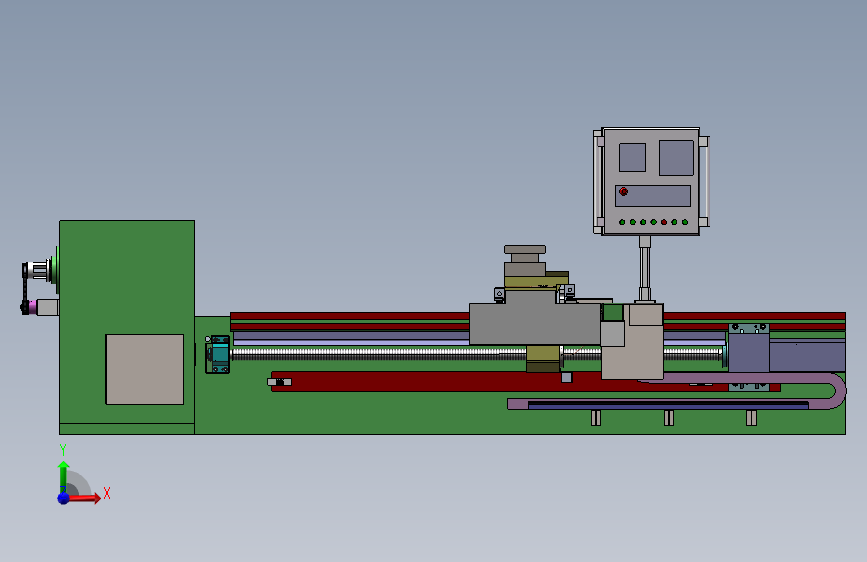The image size is (867, 562).
Task: Select the gray cover plate on the headstock
Action: pos(145,369)
